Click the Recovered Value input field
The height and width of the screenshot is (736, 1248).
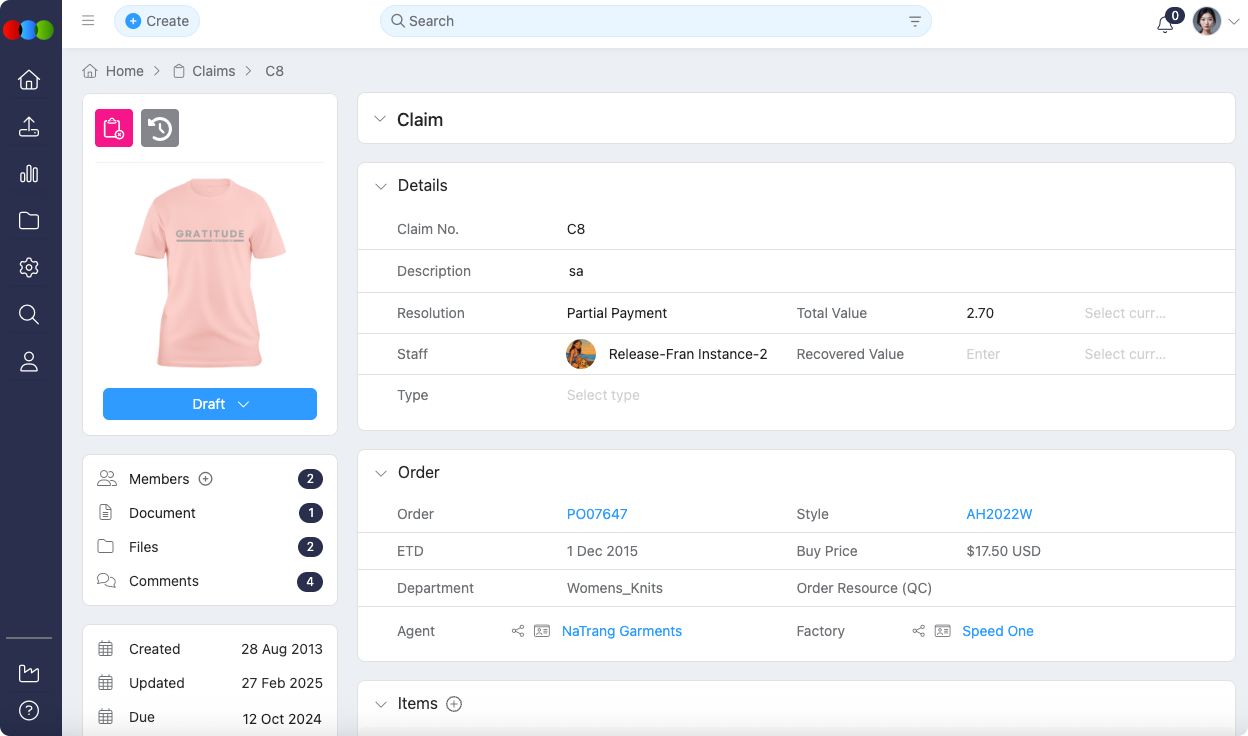pyautogui.click(x=1010, y=354)
